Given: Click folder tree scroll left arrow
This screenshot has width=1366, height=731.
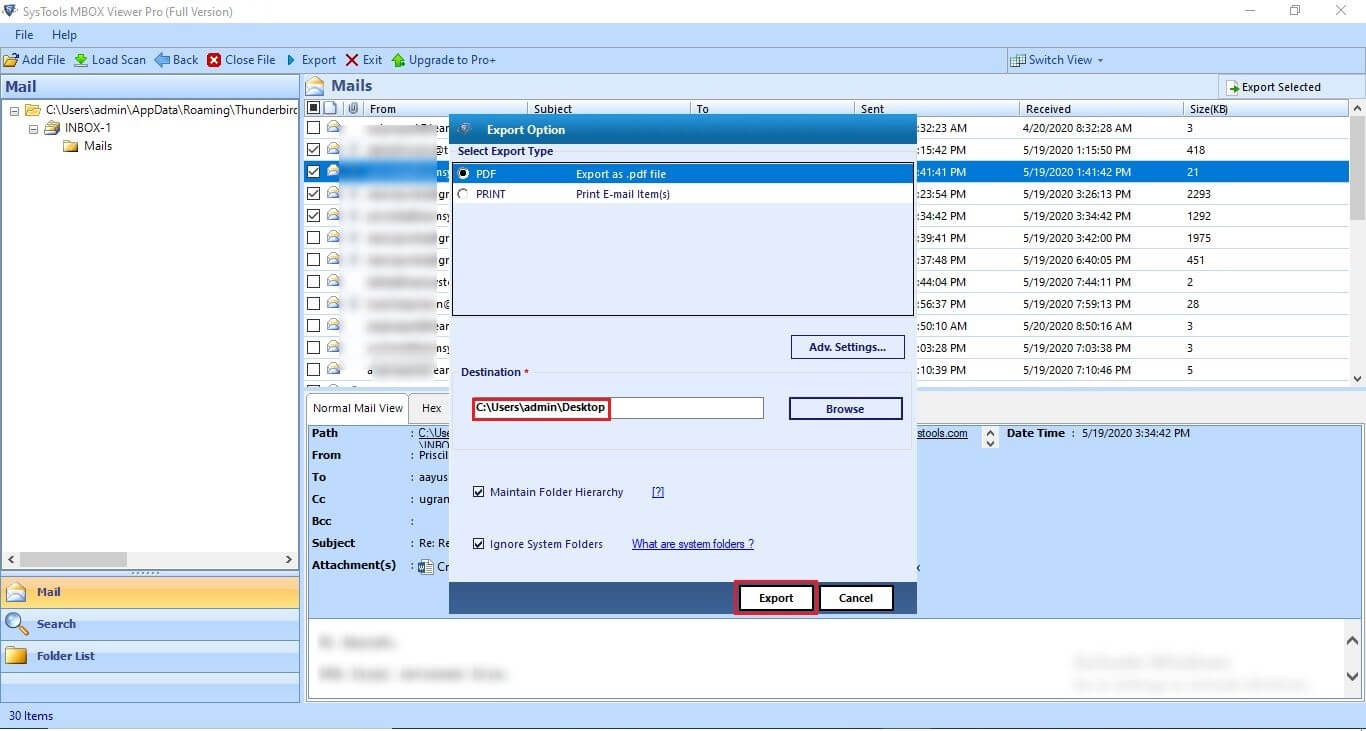Looking at the screenshot, I should (11, 560).
